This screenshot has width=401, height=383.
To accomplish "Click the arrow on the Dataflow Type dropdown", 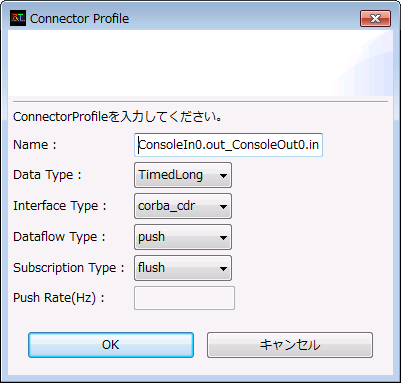I will 223,238.
